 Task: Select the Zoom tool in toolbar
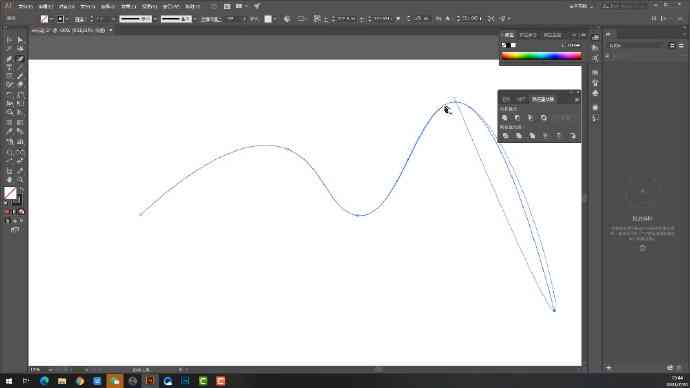coord(20,180)
